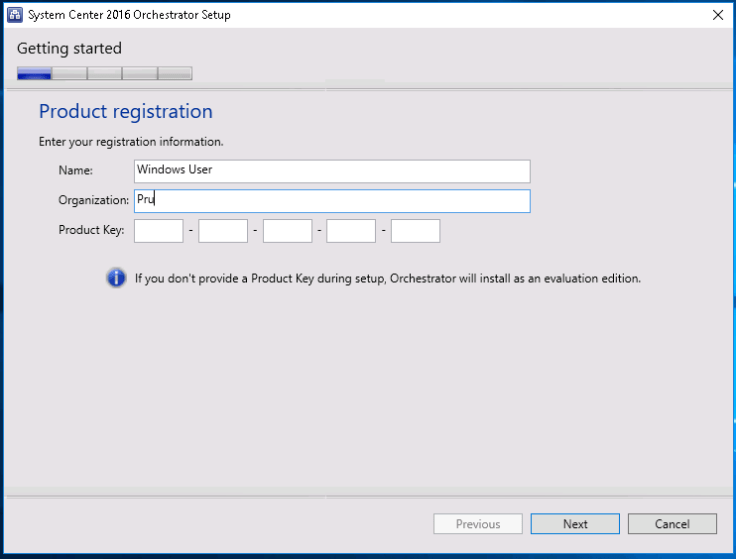
Task: Close the Orchestrator Setup window
Action: point(717,15)
